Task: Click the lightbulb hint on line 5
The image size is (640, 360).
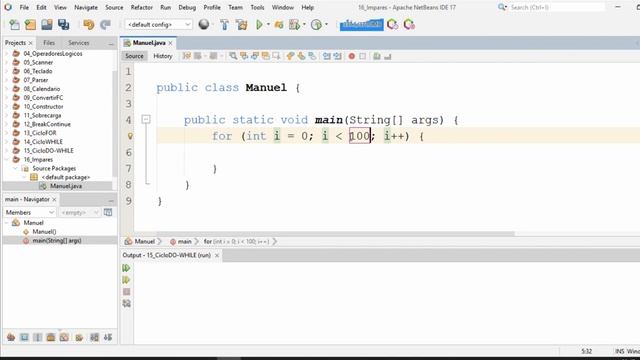Action: (130, 136)
